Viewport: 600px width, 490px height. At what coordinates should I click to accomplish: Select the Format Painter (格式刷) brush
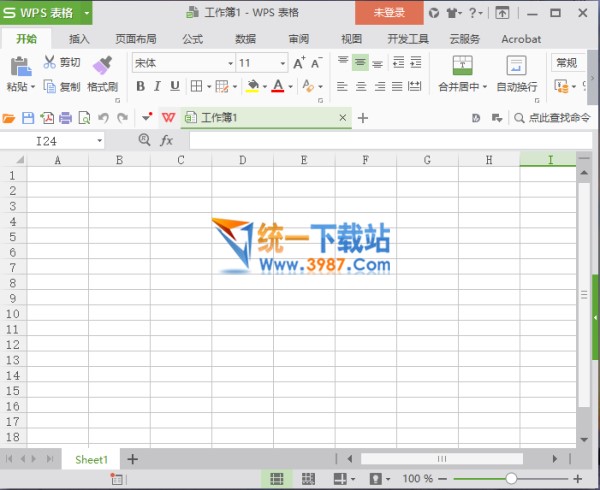point(102,65)
